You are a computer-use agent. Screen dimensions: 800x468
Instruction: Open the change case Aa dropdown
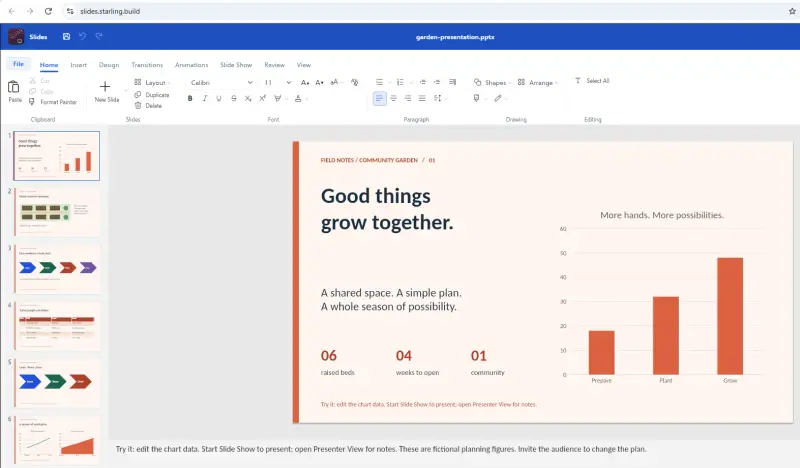click(x=335, y=82)
